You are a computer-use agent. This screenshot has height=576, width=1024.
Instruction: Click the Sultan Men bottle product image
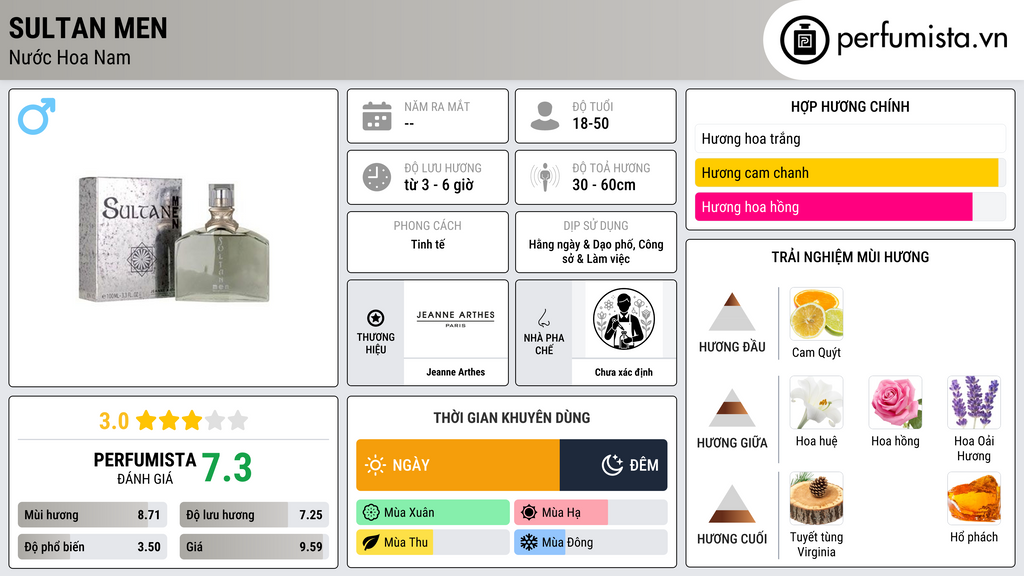174,240
